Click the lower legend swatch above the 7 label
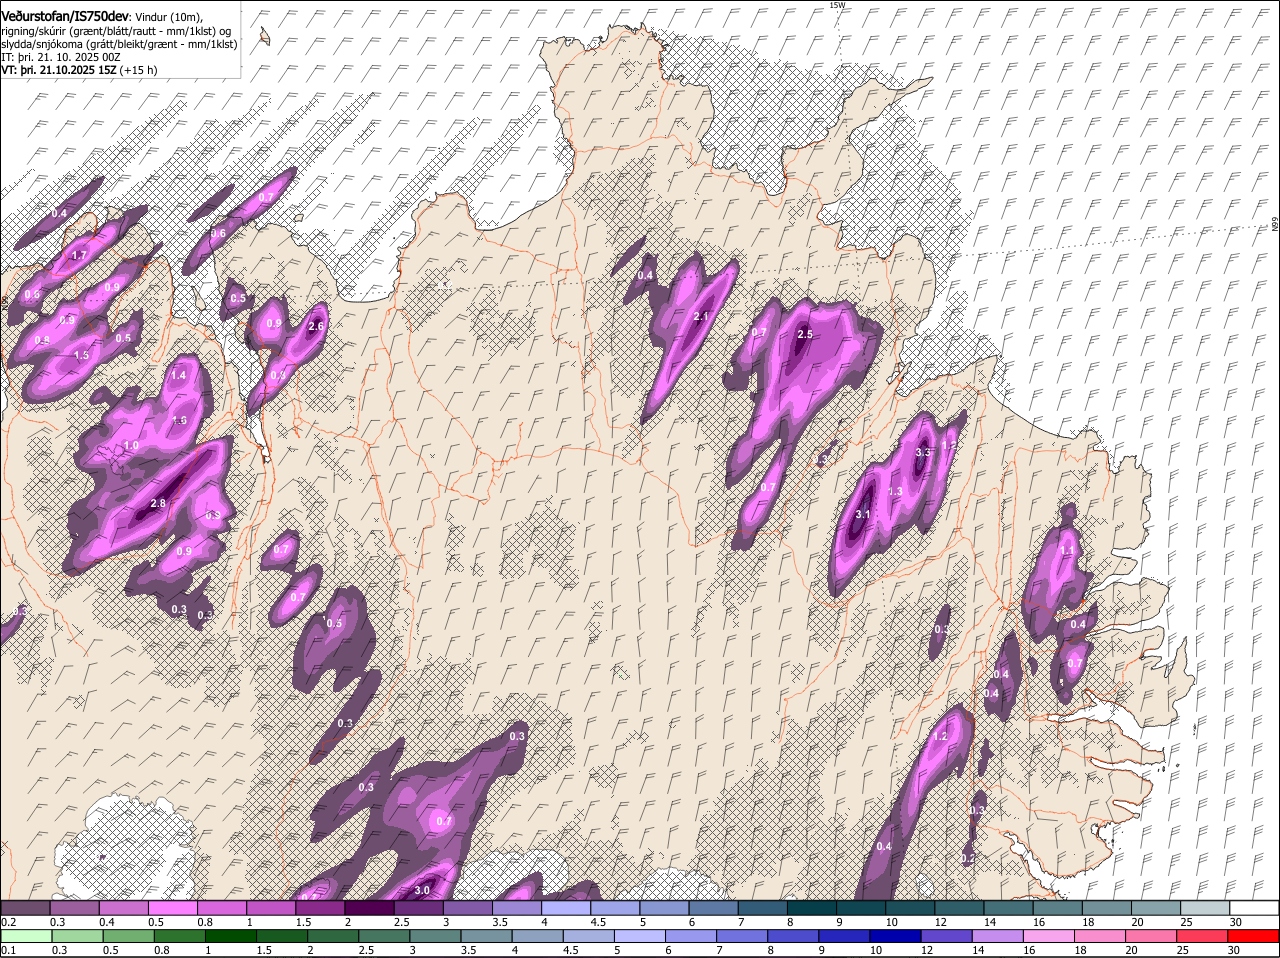The height and width of the screenshot is (958, 1280). pyautogui.click(x=742, y=937)
